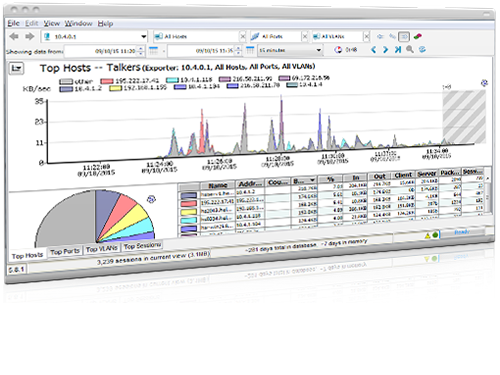This screenshot has height=375, width=500.
Task: Select the 195.222.17.41 table row name
Action: (217, 202)
